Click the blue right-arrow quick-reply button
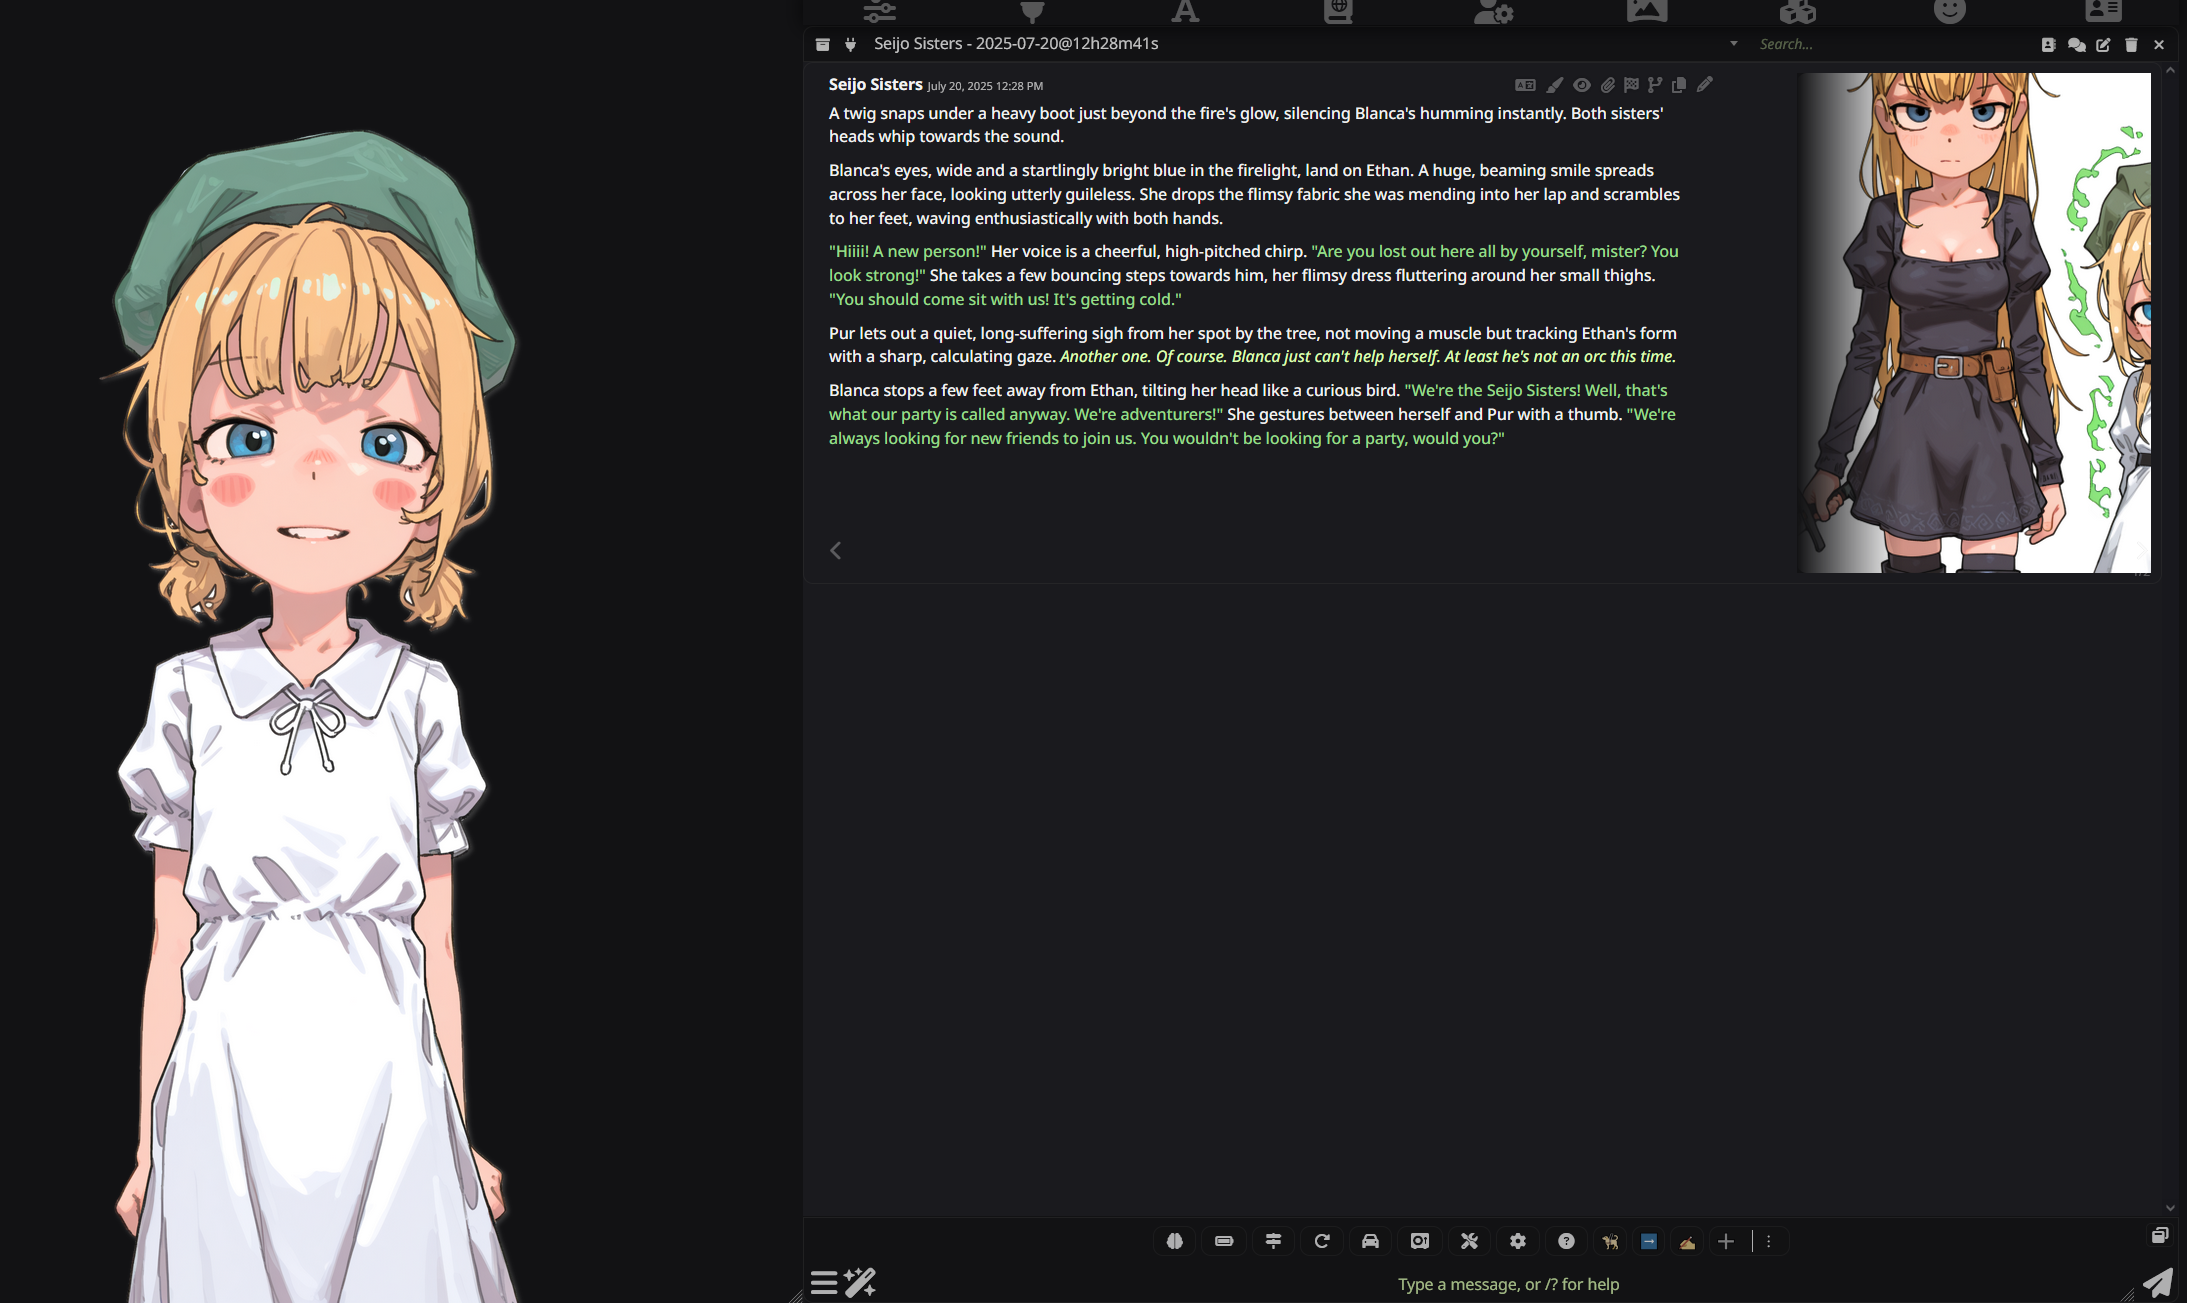The height and width of the screenshot is (1303, 2187). coord(1649,1241)
